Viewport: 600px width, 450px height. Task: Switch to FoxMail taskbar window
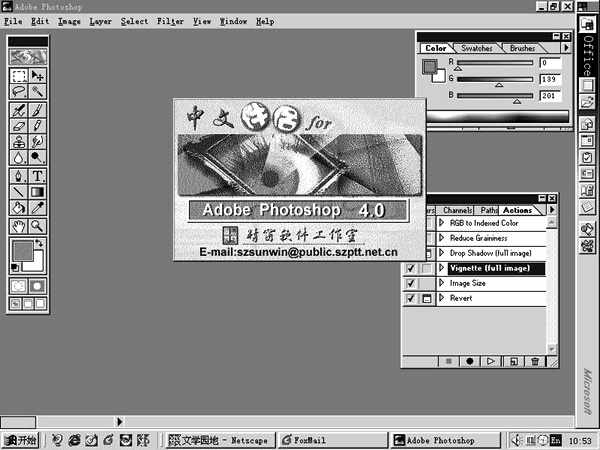[x=333, y=440]
